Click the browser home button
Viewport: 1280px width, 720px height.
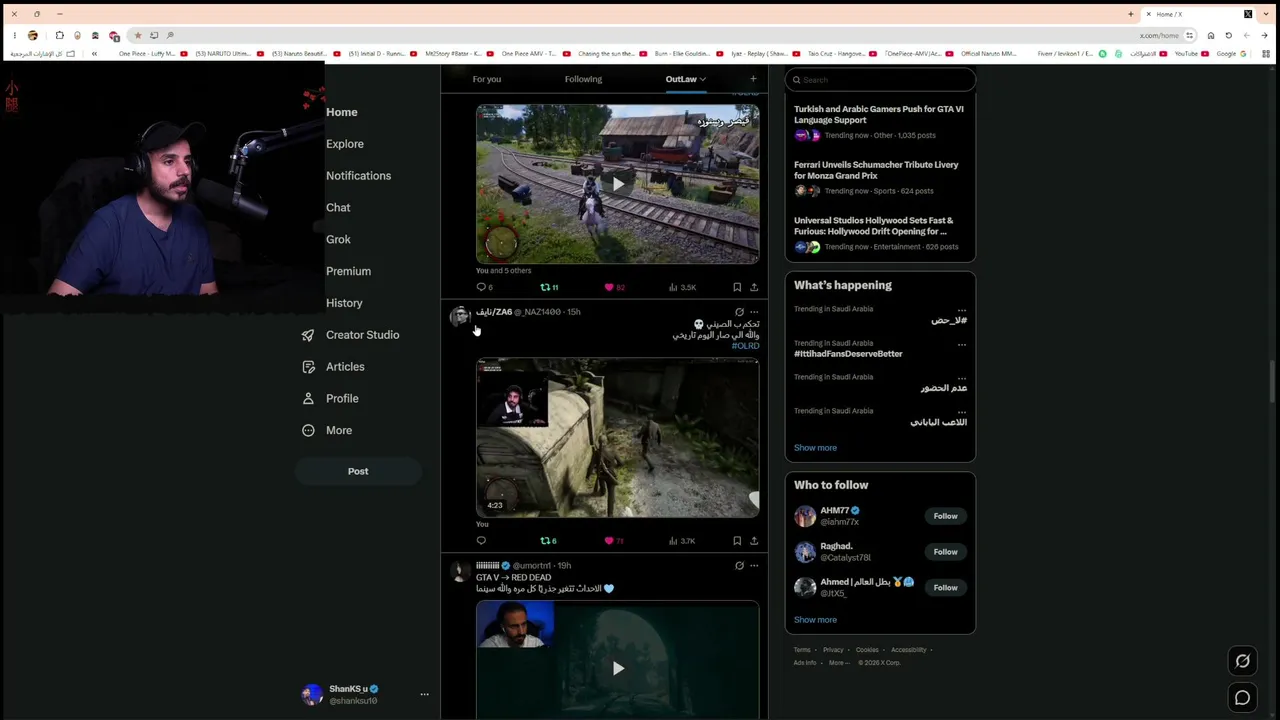(x=1211, y=35)
